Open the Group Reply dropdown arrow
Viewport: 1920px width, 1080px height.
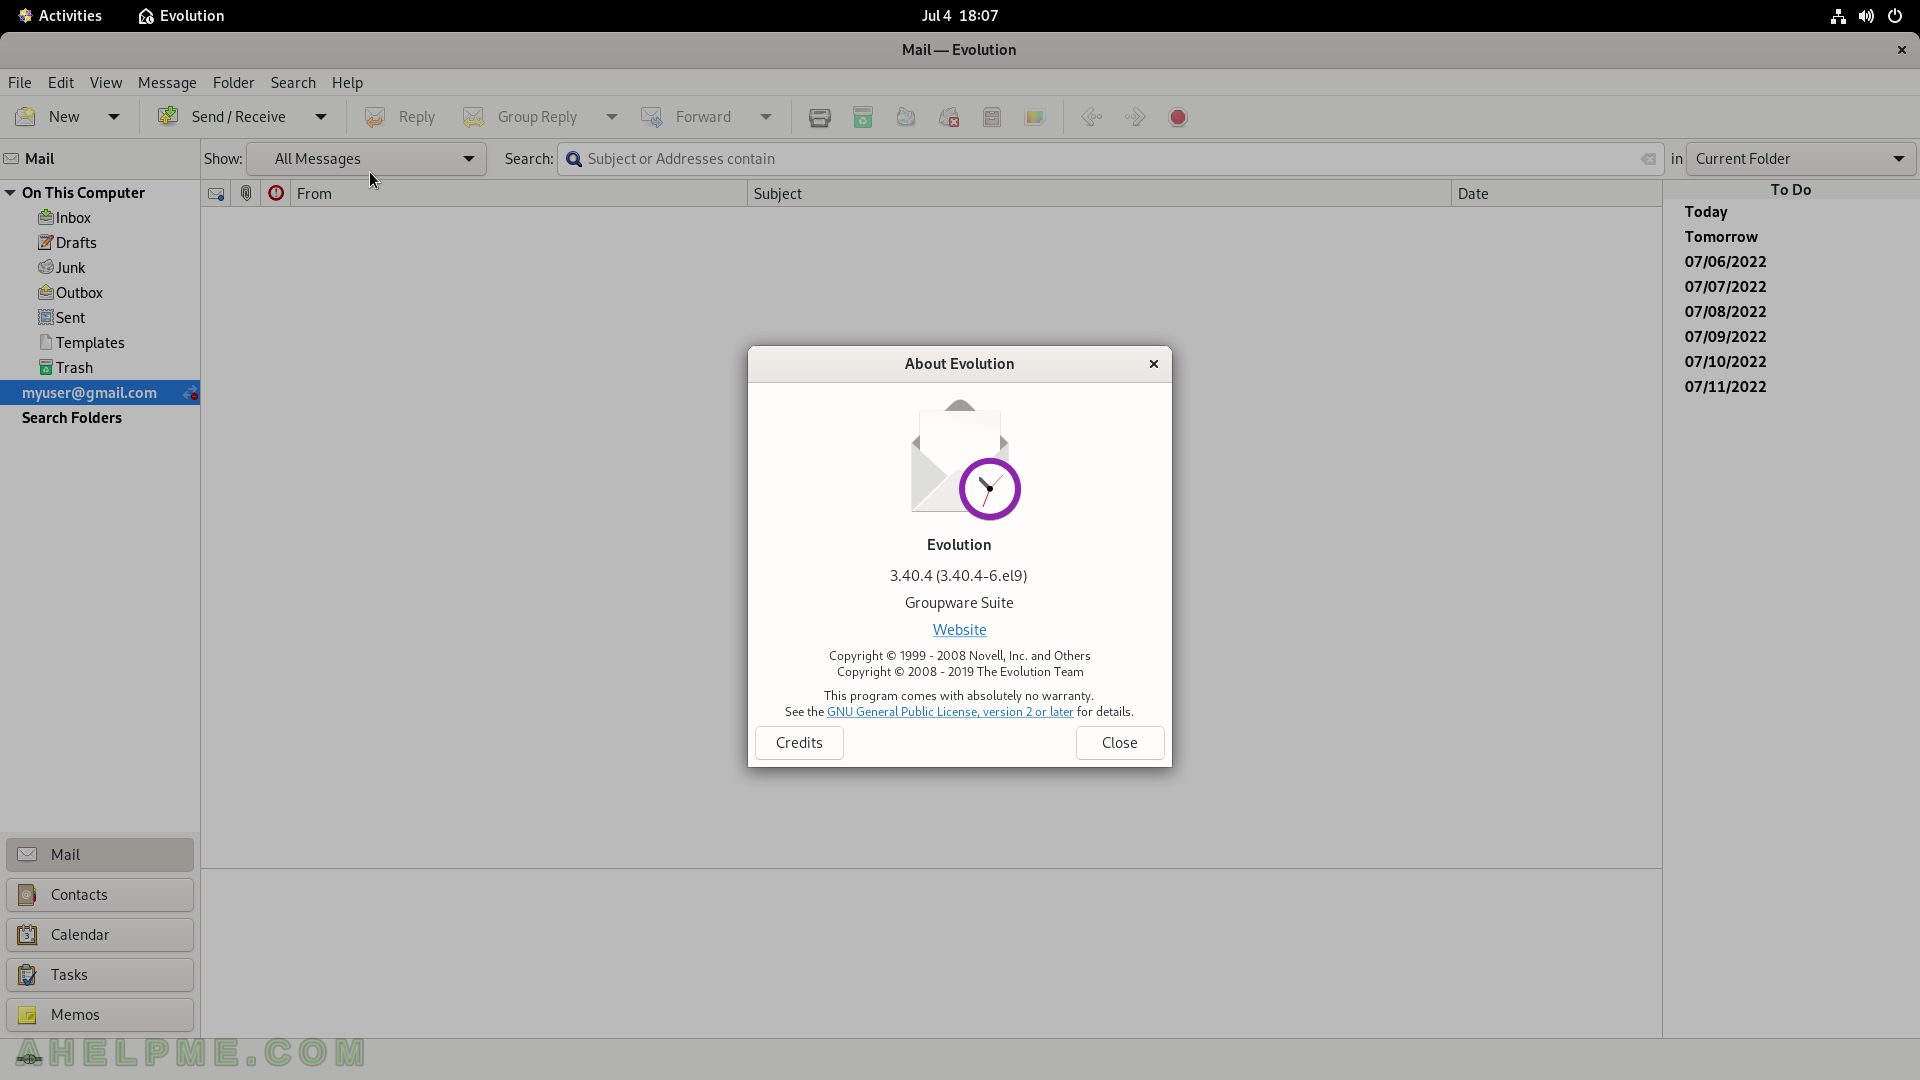pyautogui.click(x=612, y=117)
